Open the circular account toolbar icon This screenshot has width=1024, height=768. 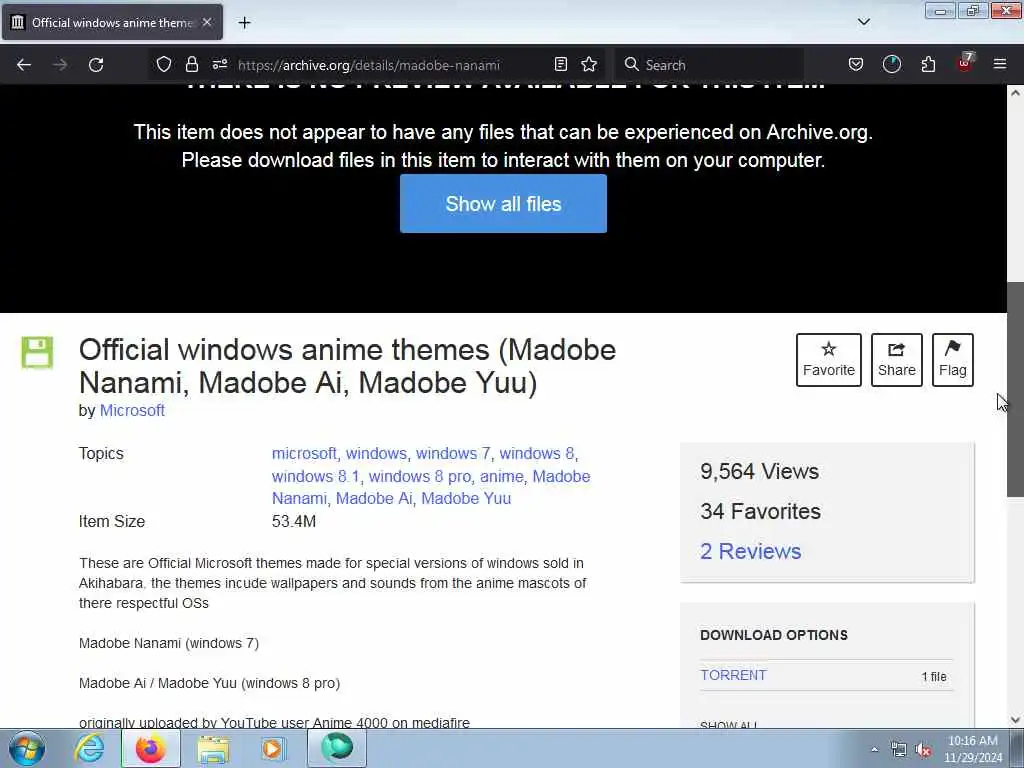point(891,64)
